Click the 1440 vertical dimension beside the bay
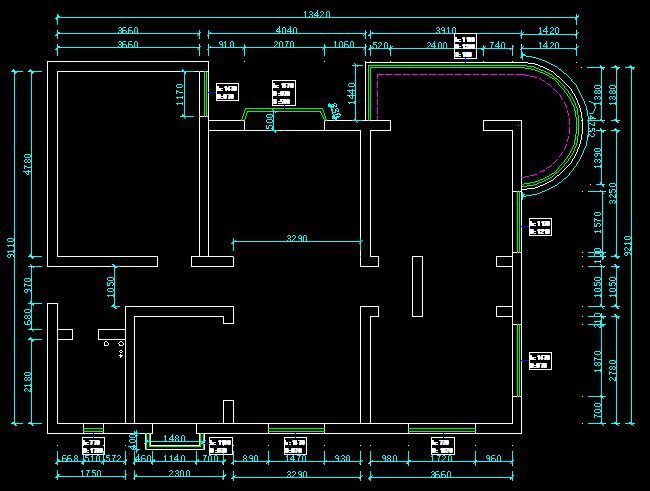This screenshot has height=491, width=650. coord(350,92)
